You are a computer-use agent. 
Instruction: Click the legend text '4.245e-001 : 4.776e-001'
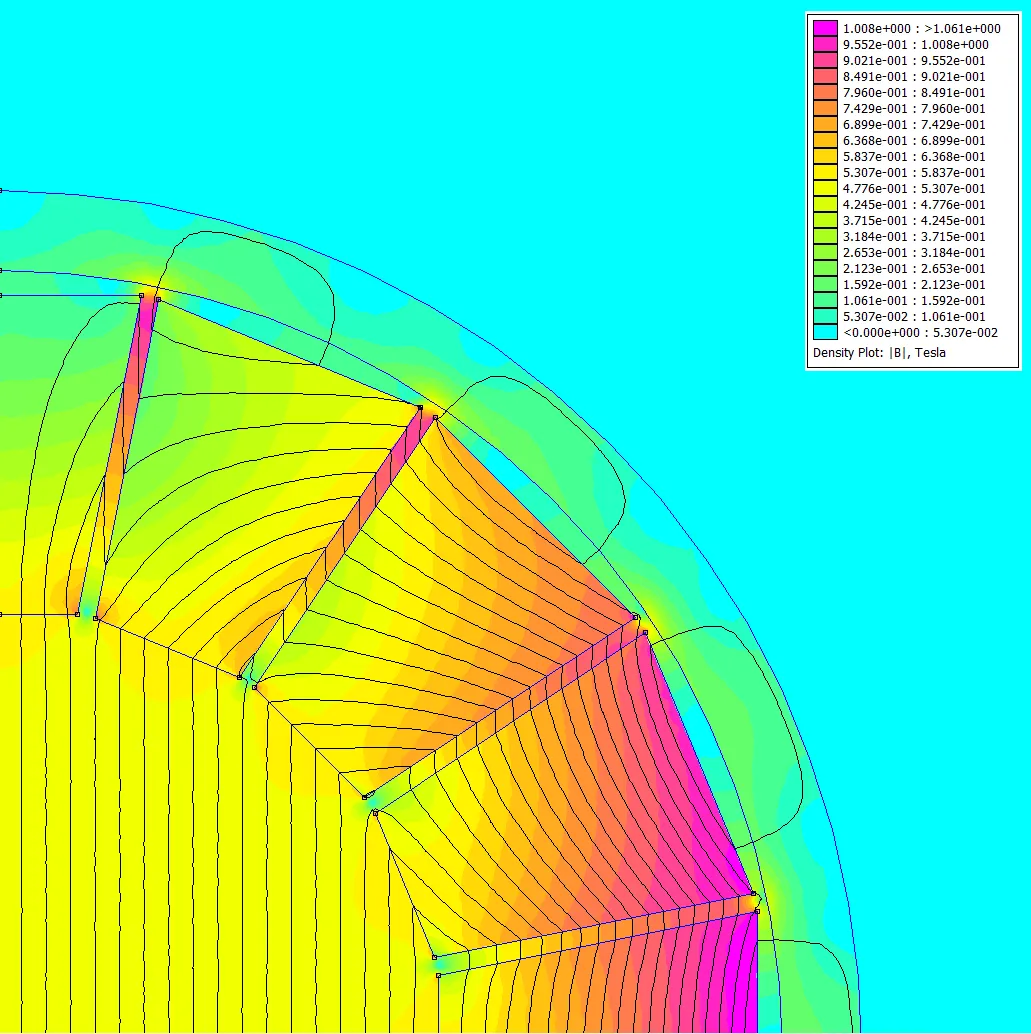pos(914,204)
